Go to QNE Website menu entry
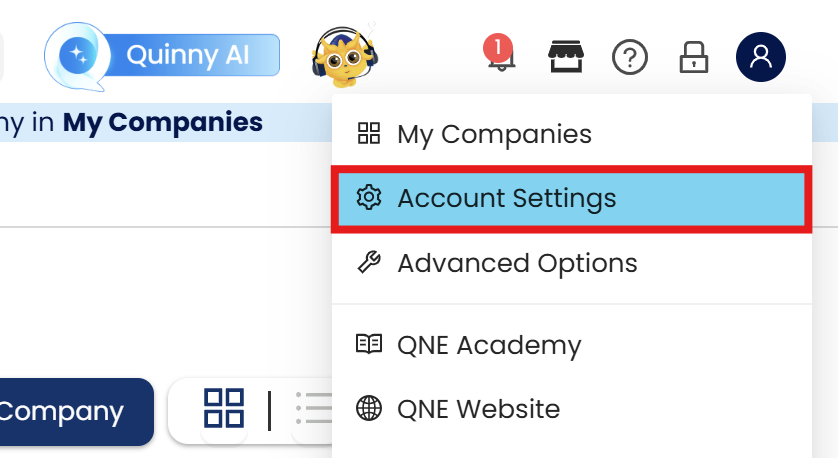Viewport: 838px width, 458px height. click(478, 409)
